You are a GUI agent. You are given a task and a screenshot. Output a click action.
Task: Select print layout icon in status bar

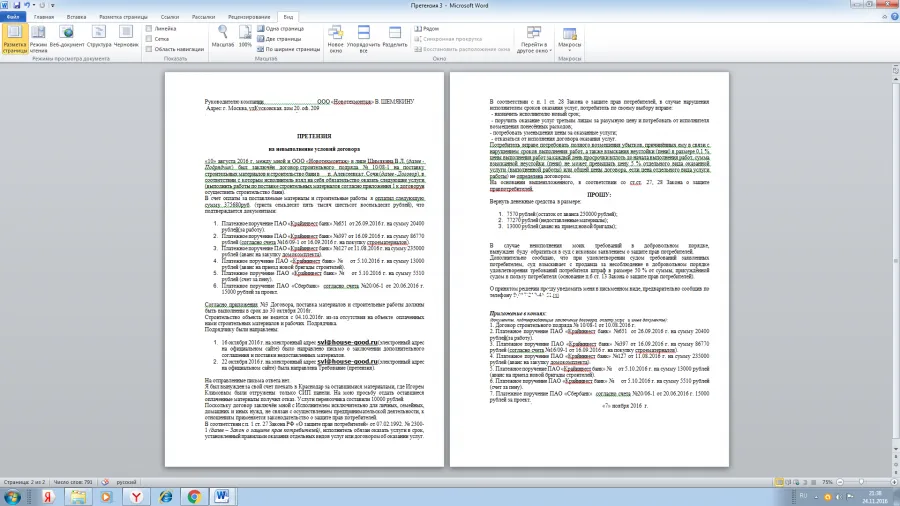point(779,482)
